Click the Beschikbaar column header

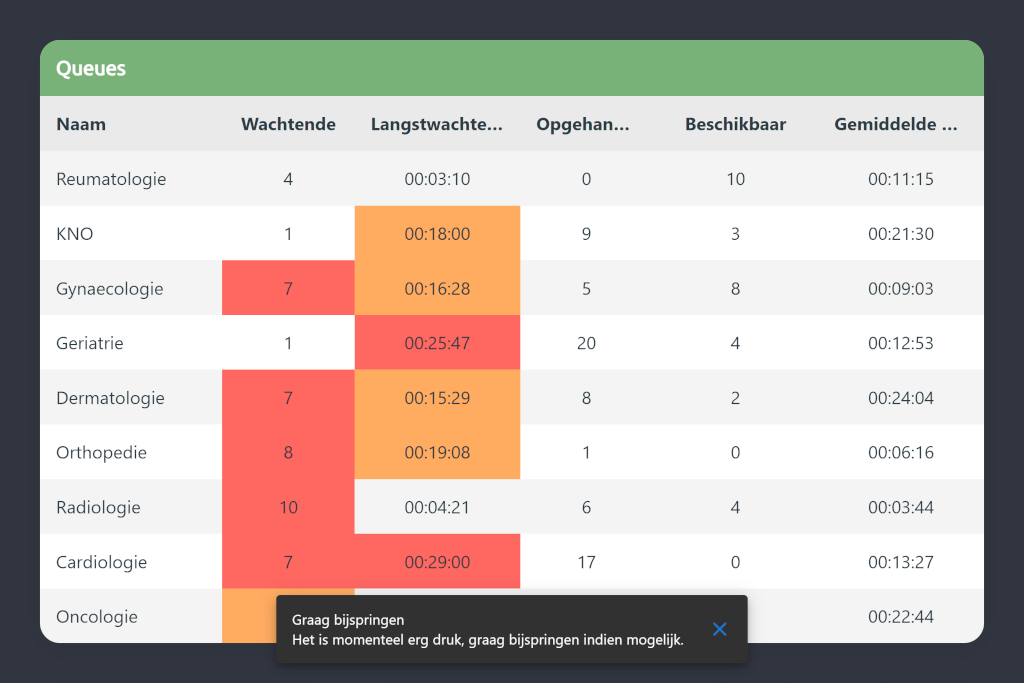(735, 124)
